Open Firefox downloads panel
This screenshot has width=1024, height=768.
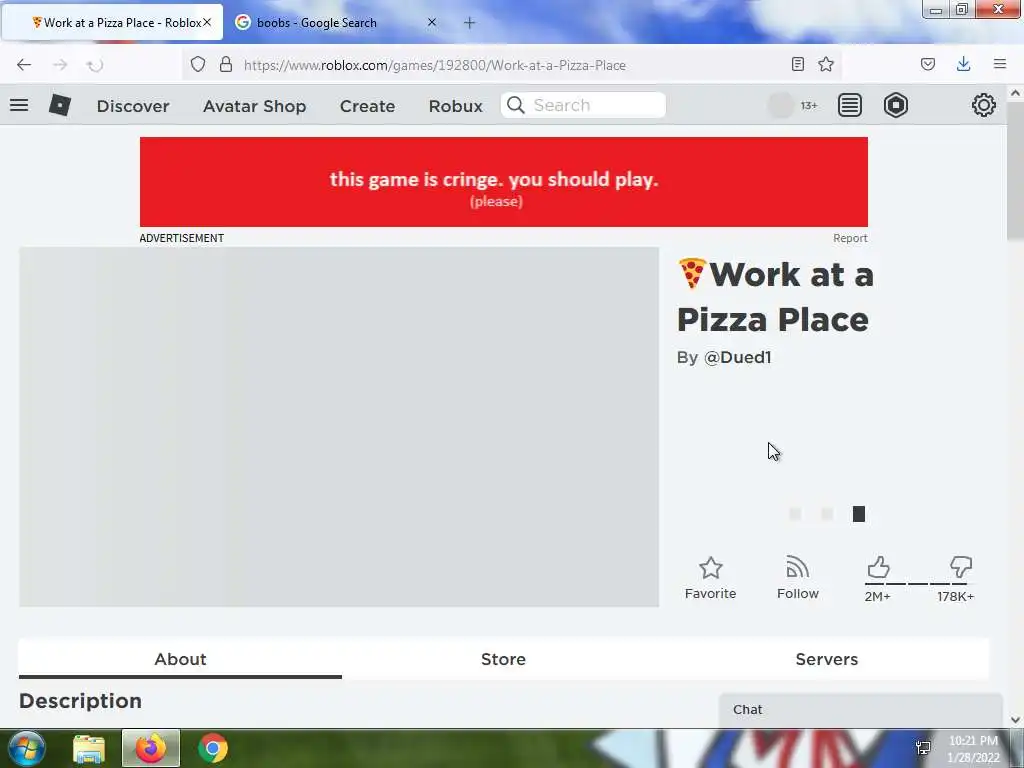(963, 64)
